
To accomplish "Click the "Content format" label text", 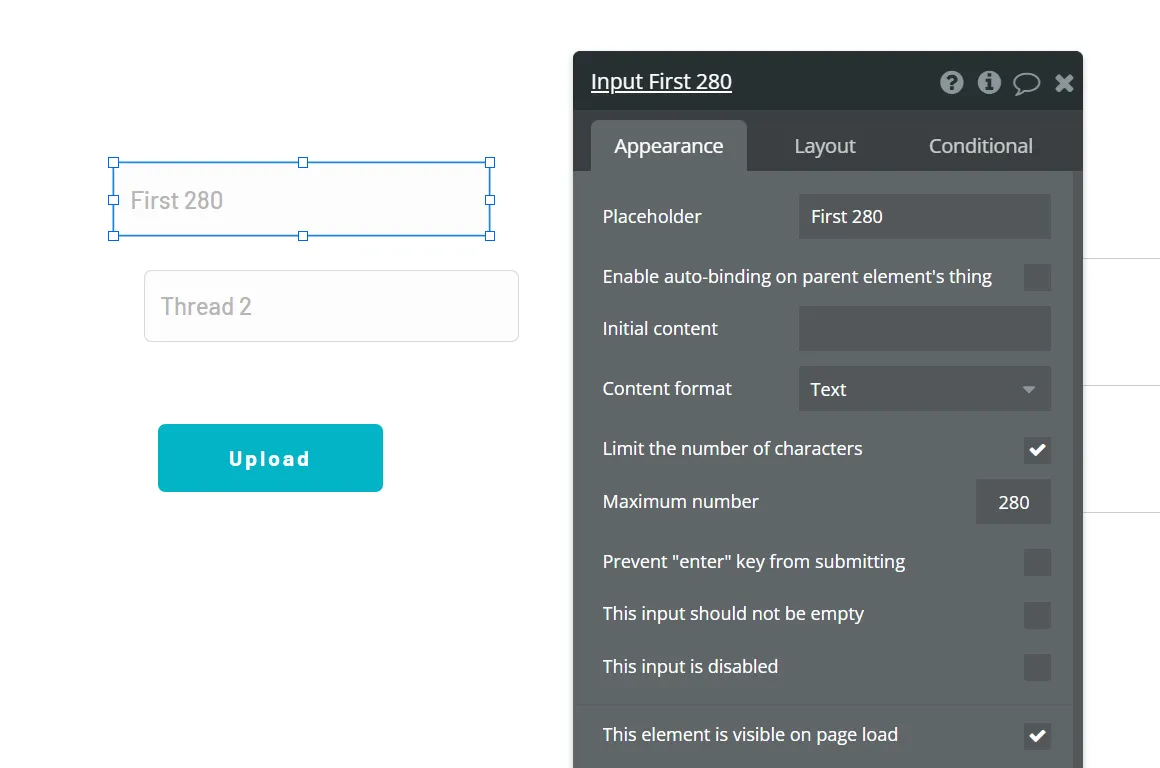I will pyautogui.click(x=667, y=388).
